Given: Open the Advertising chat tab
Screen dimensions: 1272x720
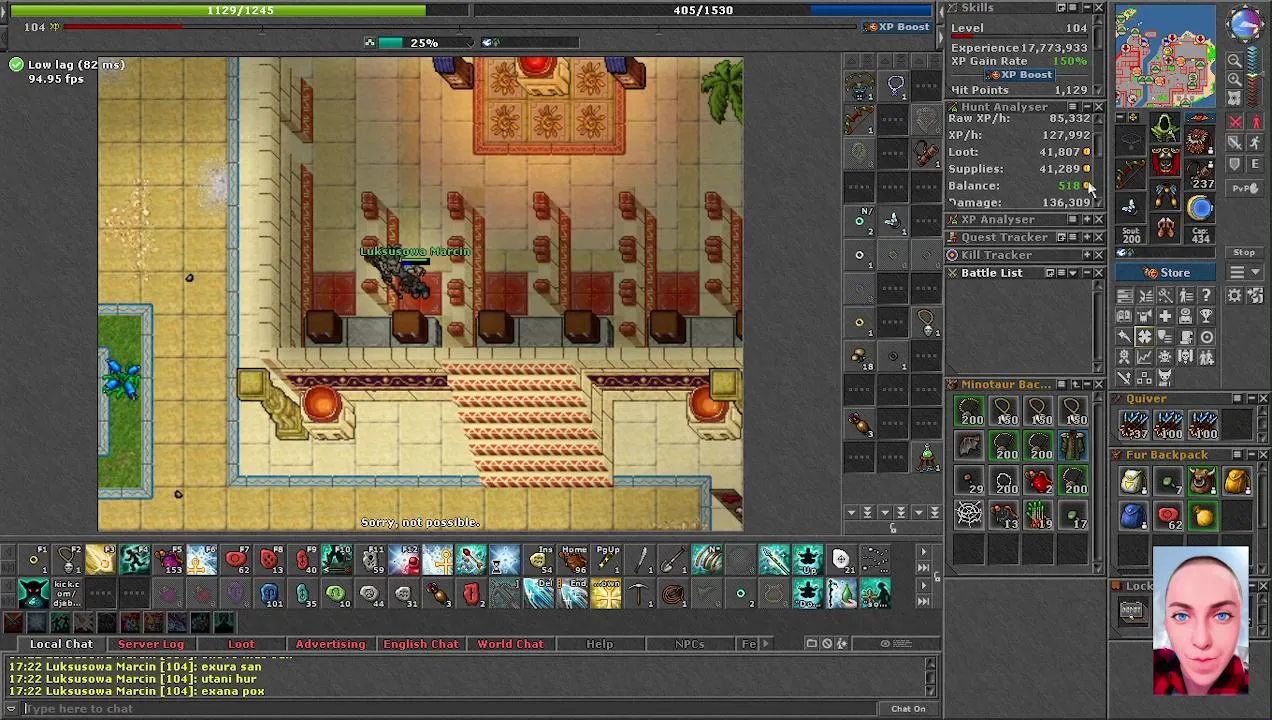Looking at the screenshot, I should click(330, 644).
